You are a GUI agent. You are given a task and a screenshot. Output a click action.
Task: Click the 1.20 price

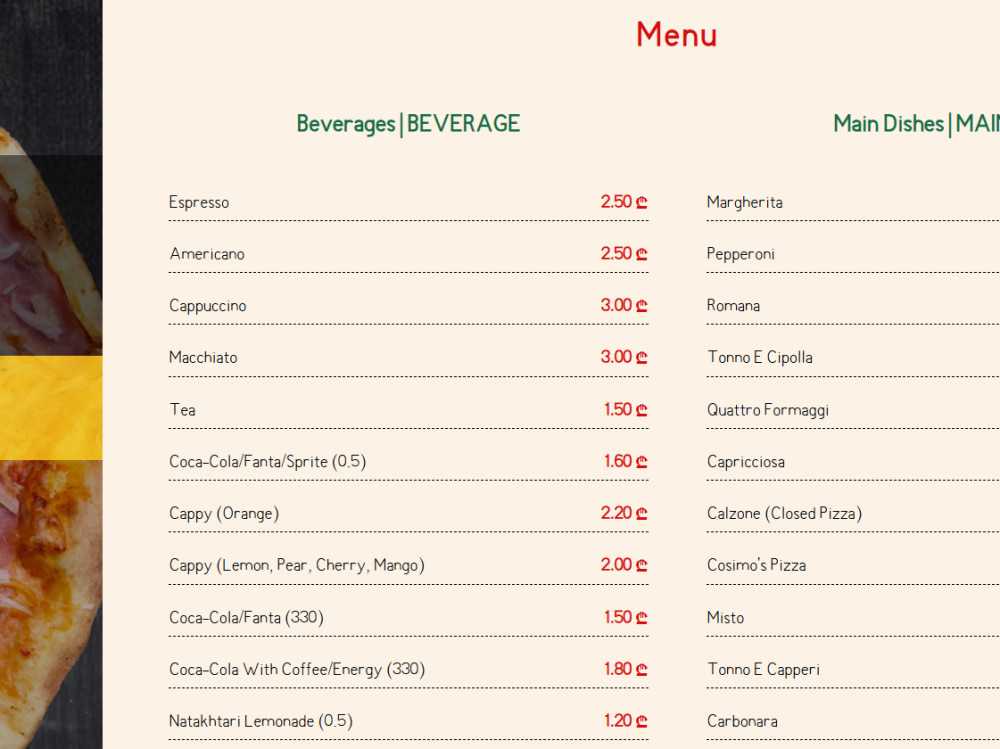[x=626, y=720]
